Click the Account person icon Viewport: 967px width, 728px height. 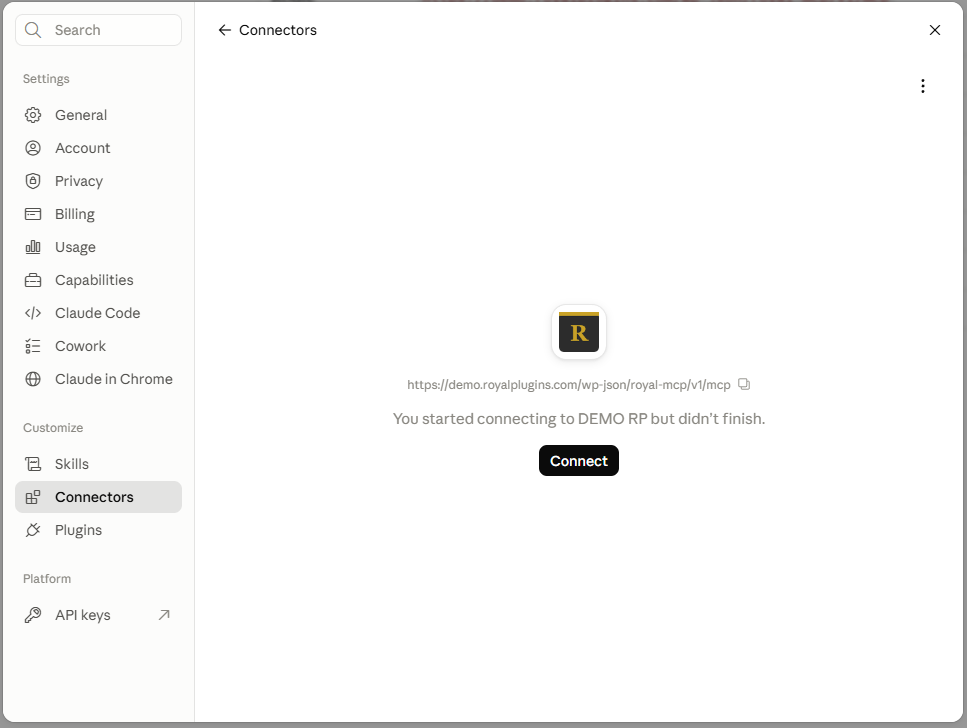[33, 148]
